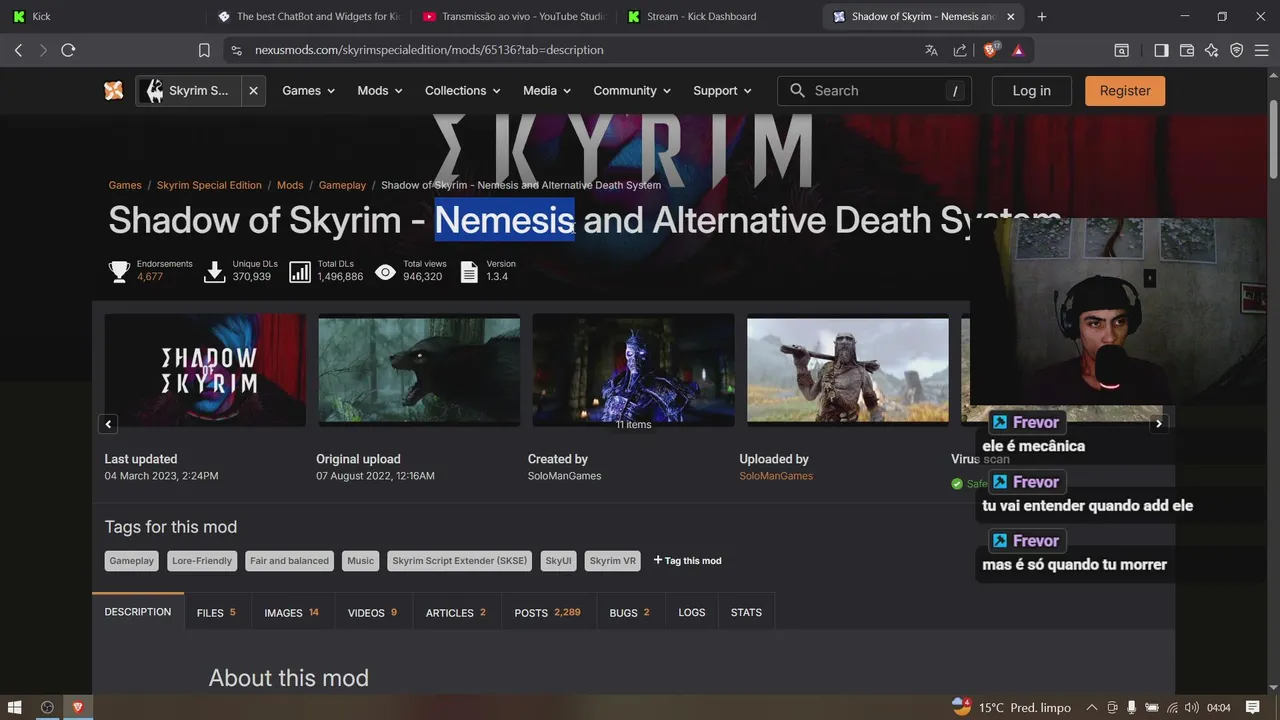Open the BUGS tab
This screenshot has width=1280, height=720.
(x=629, y=612)
